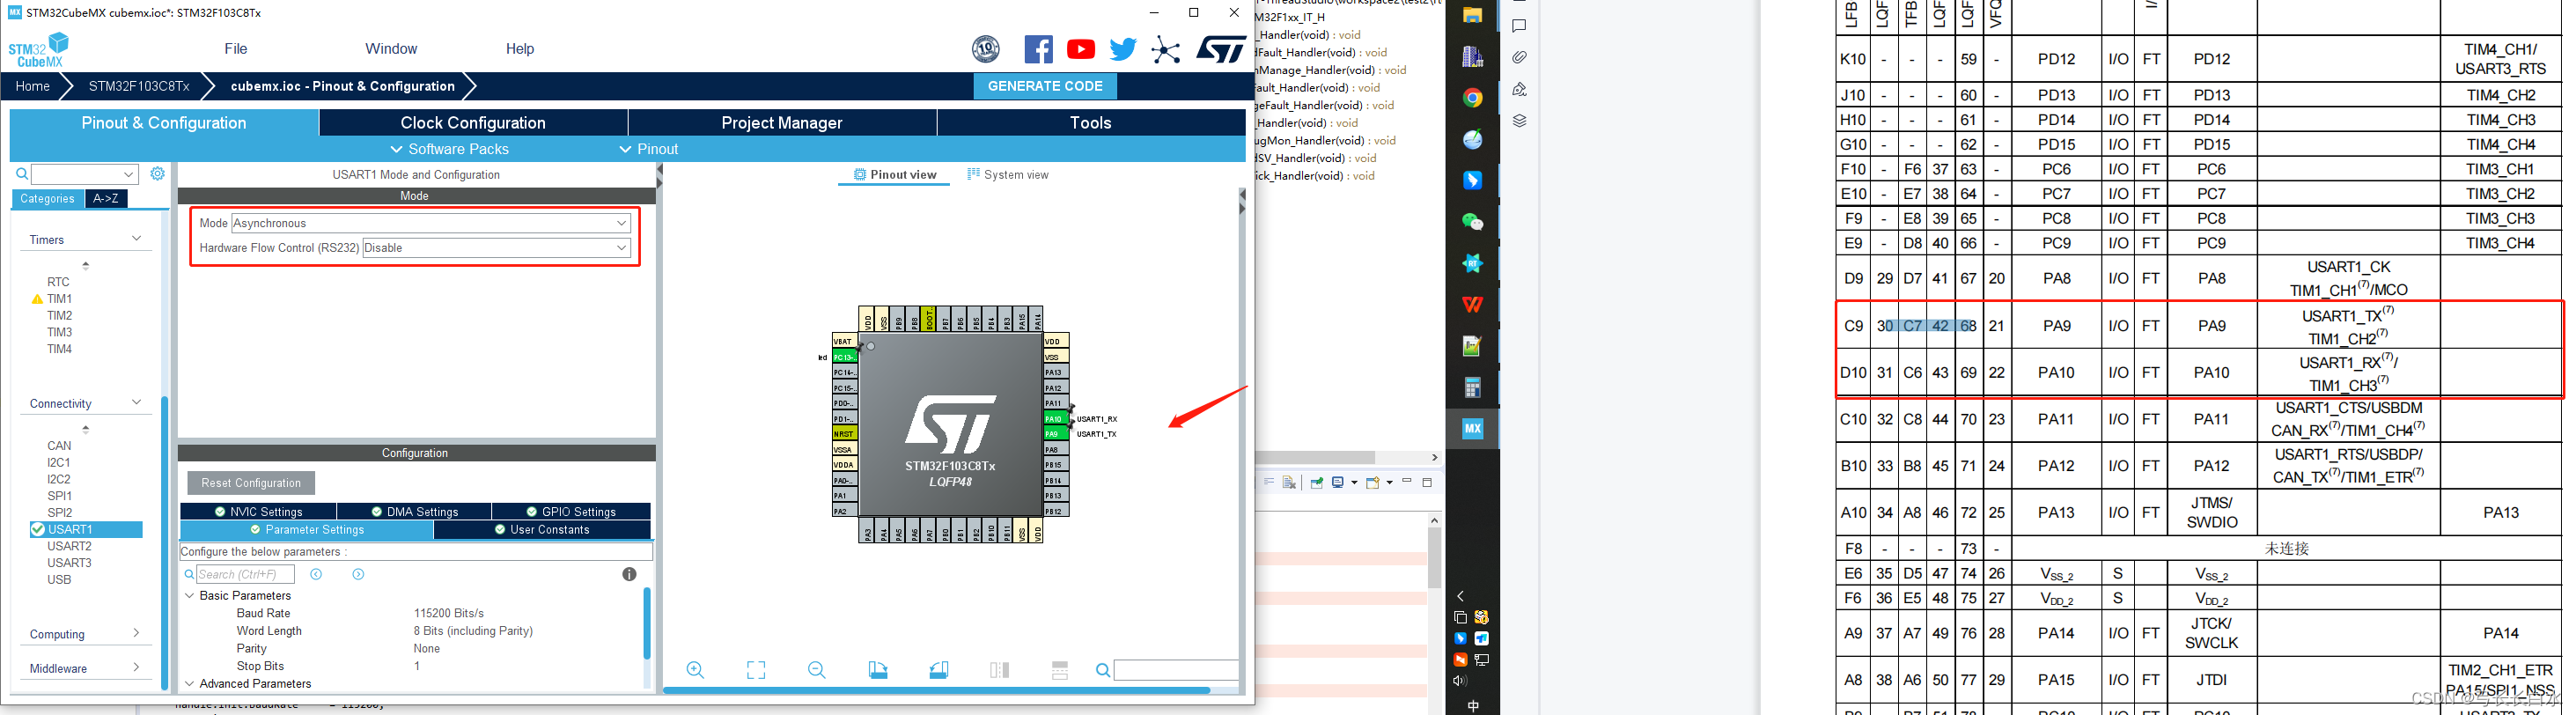Viewport: 2576px width, 715px height.
Task: Open Software Packs dropdown menu
Action: pyautogui.click(x=449, y=149)
